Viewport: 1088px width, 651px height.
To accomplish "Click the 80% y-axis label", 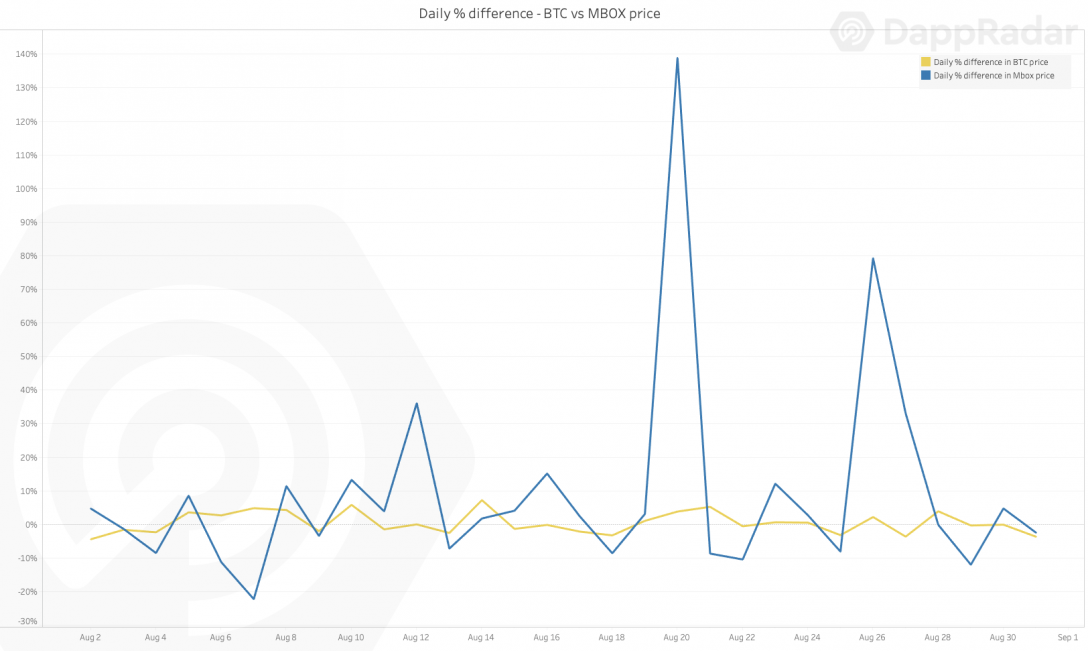I will 28,256.
